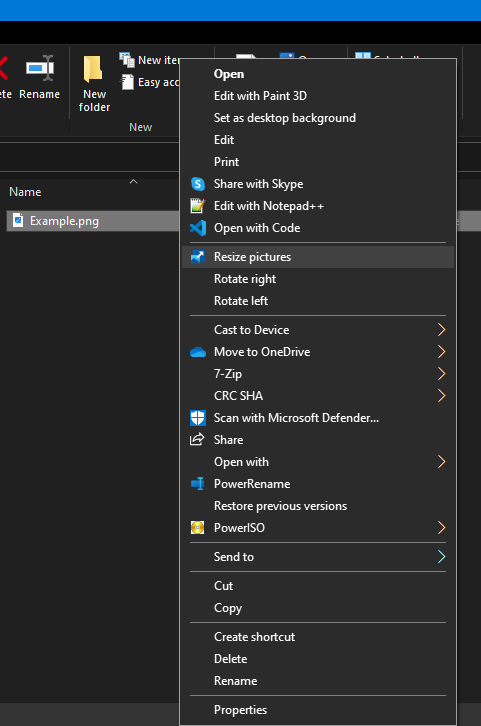Choose Rename in the context menu
The image size is (481, 726).
pos(318,681)
